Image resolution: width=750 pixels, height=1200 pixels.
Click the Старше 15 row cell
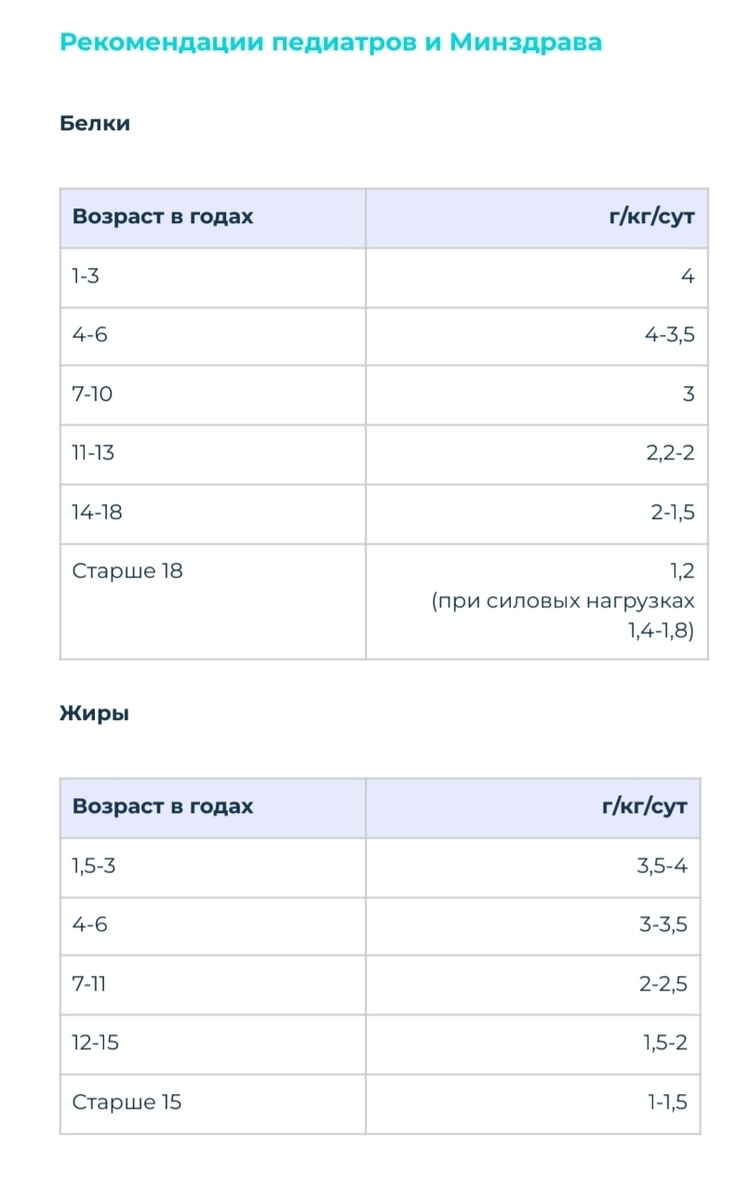point(127,1103)
